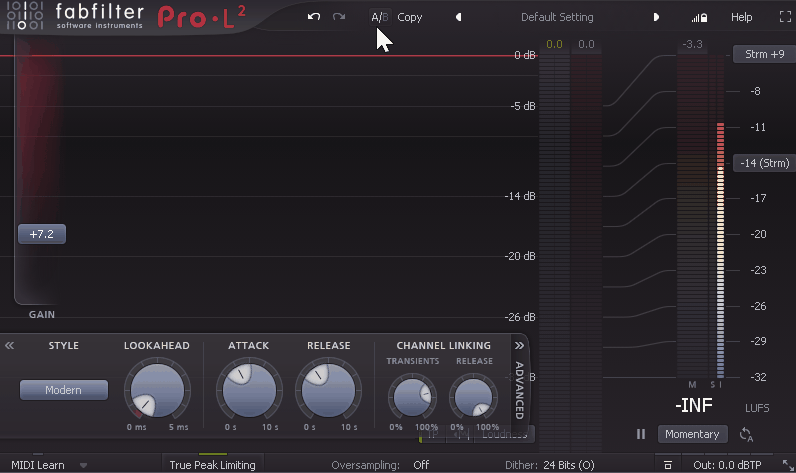Toggle full screen mode icon
Image resolution: width=796 pixels, height=473 pixels.
785,17
